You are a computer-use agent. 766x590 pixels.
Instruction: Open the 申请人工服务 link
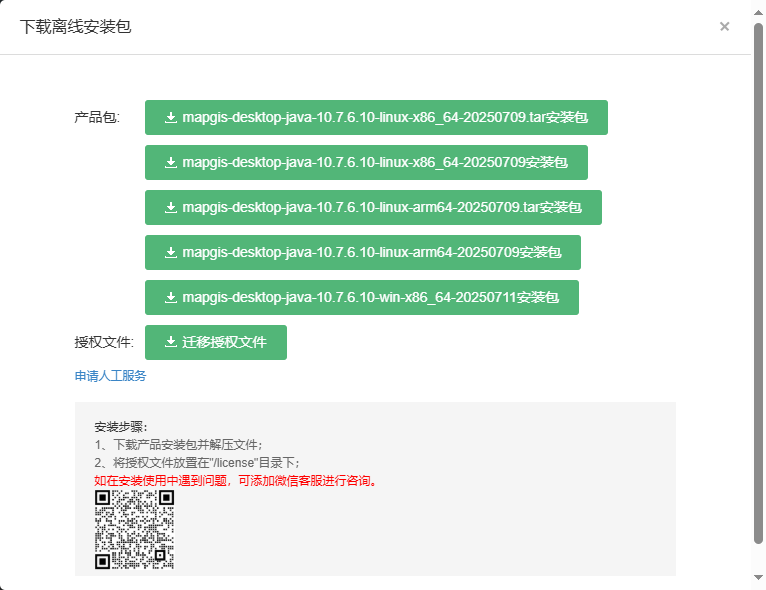(x=110, y=376)
